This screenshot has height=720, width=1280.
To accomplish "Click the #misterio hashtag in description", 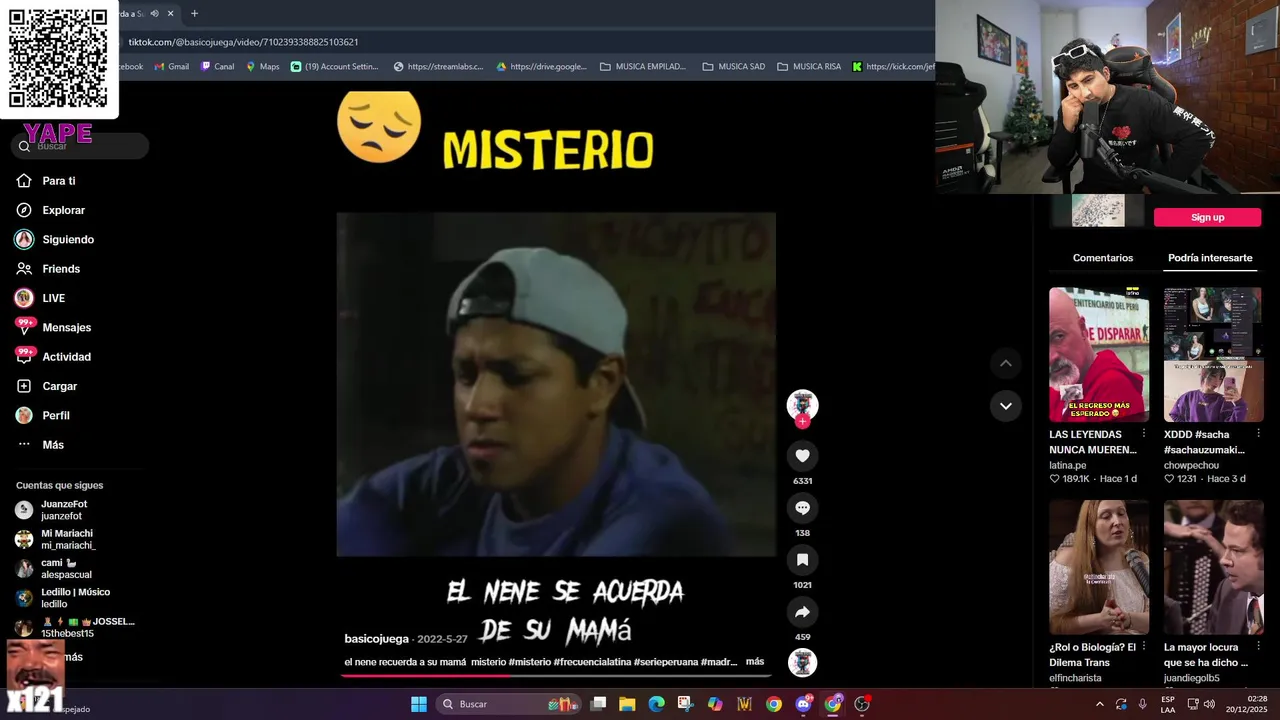I will click(530, 662).
